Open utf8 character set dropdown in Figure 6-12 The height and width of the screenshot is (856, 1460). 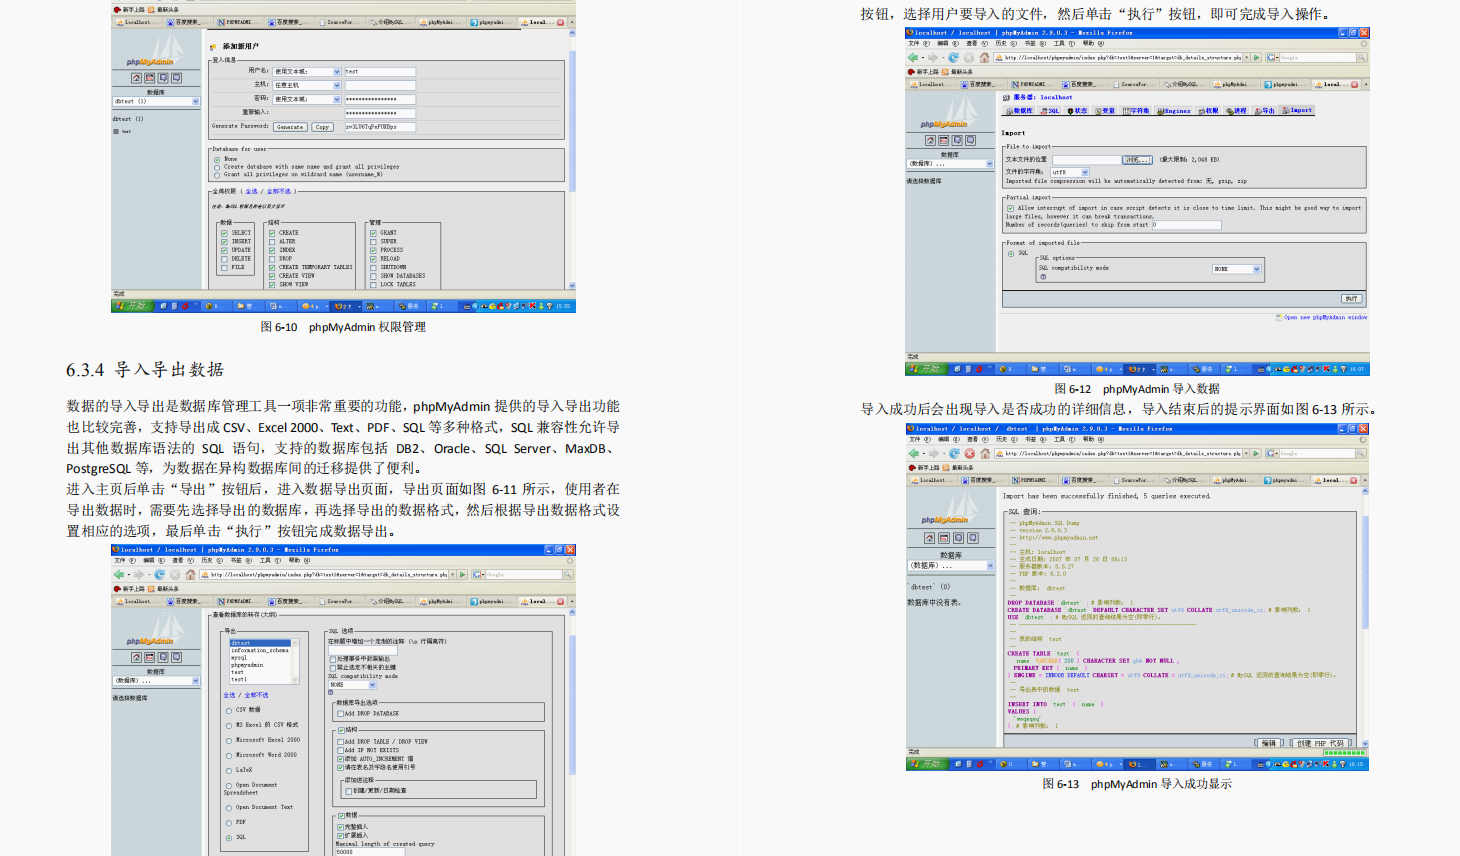click(1070, 172)
